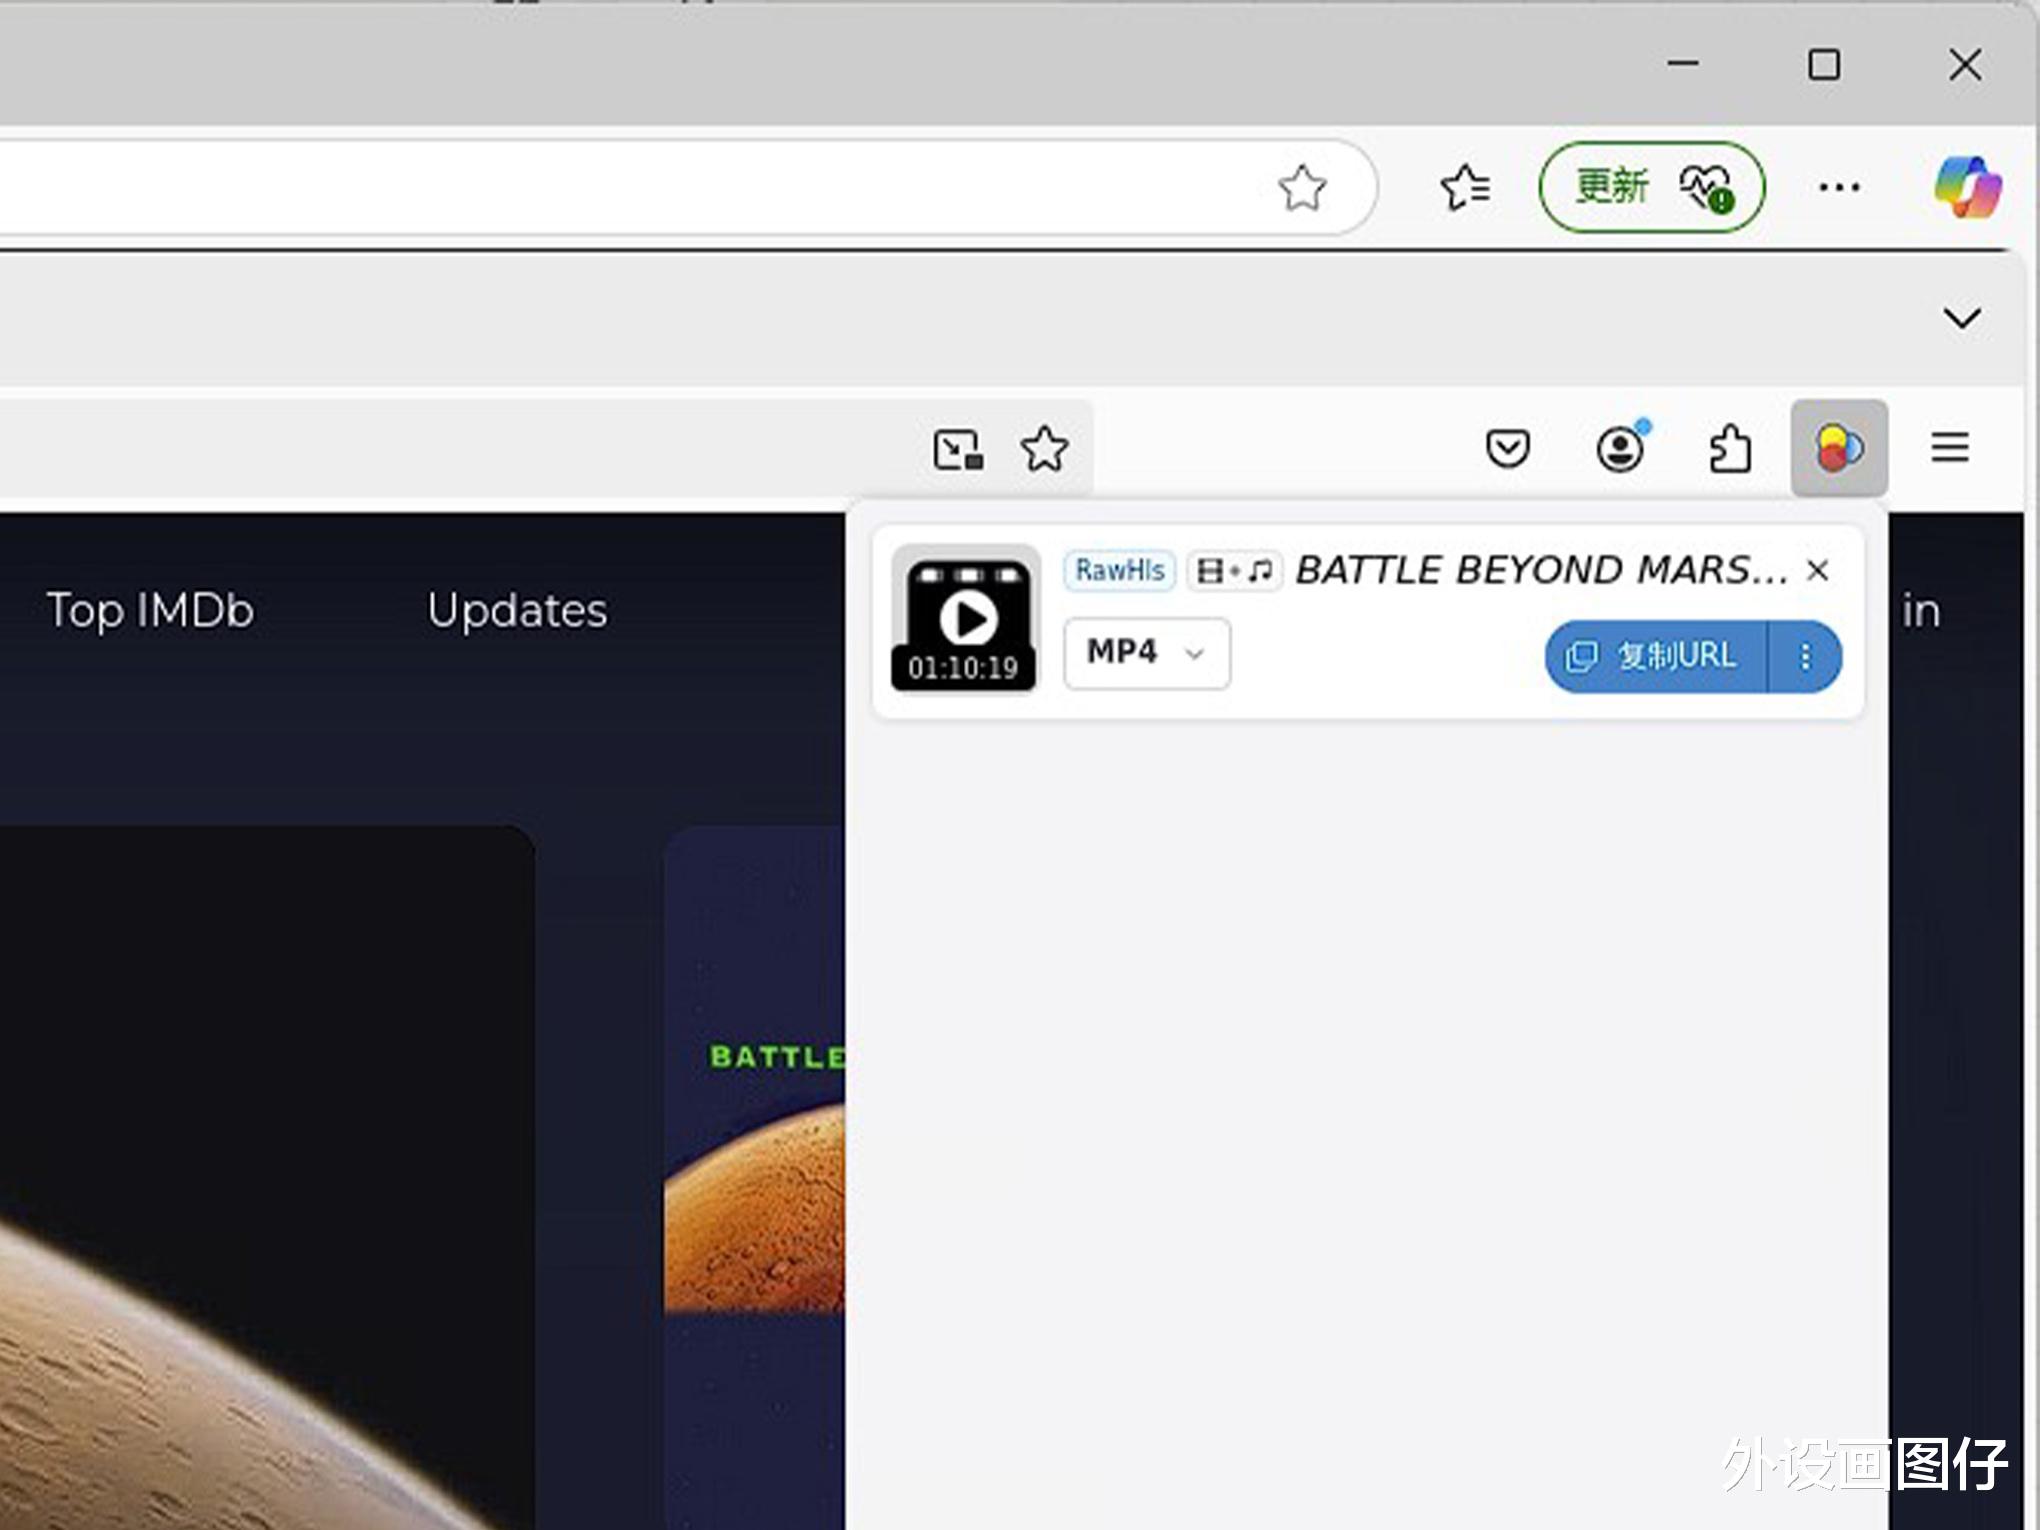The width and height of the screenshot is (2040, 1530).
Task: Click the Copilot icon in Edge
Action: [1967, 187]
